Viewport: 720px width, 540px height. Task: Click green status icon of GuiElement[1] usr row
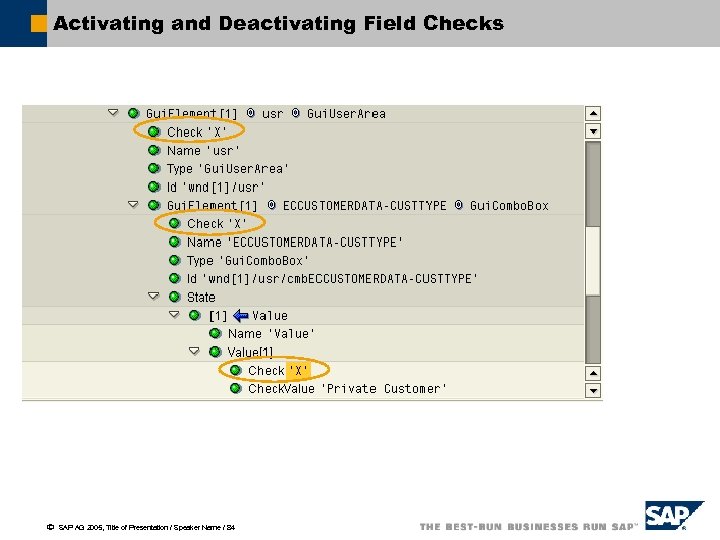(134, 113)
